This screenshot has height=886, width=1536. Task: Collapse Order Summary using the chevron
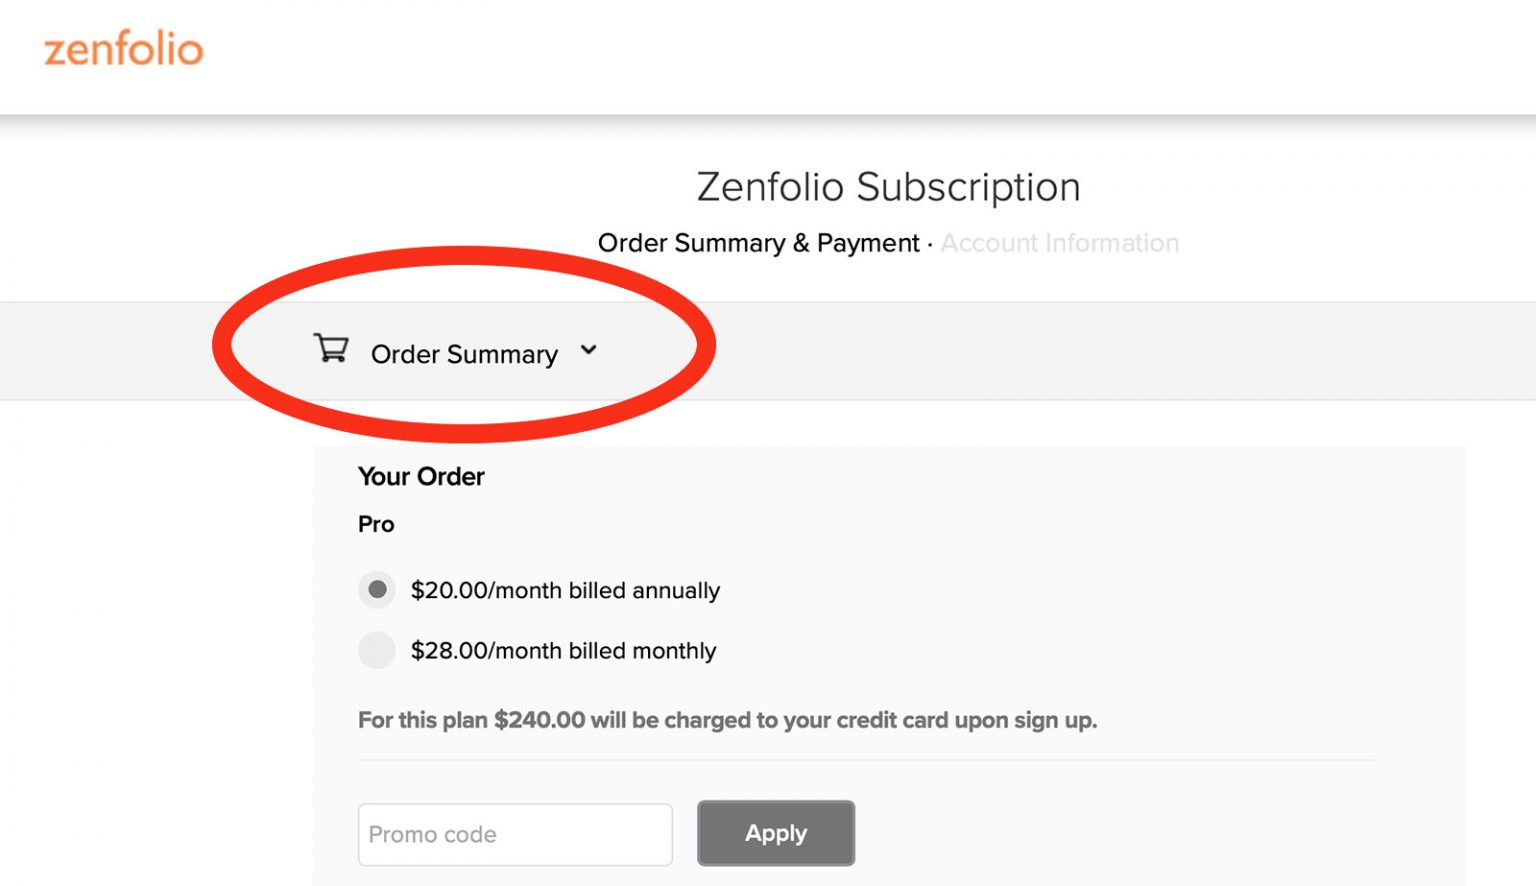(x=589, y=351)
